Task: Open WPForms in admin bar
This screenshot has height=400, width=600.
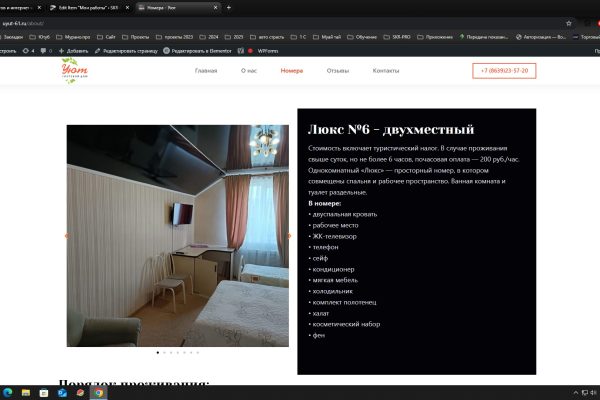Action: tap(268, 51)
